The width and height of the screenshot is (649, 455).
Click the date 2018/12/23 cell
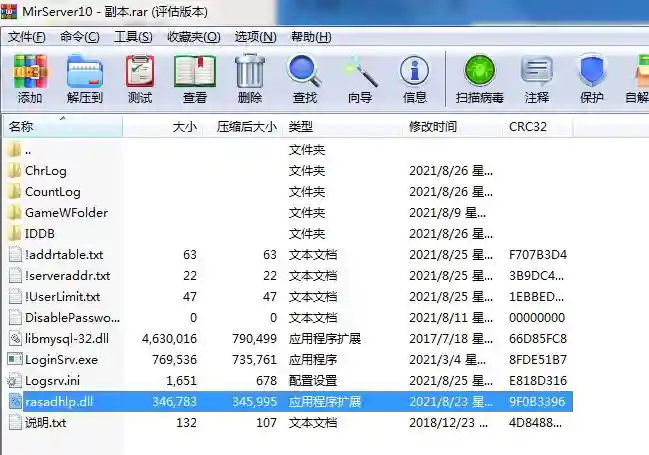[x=449, y=423]
